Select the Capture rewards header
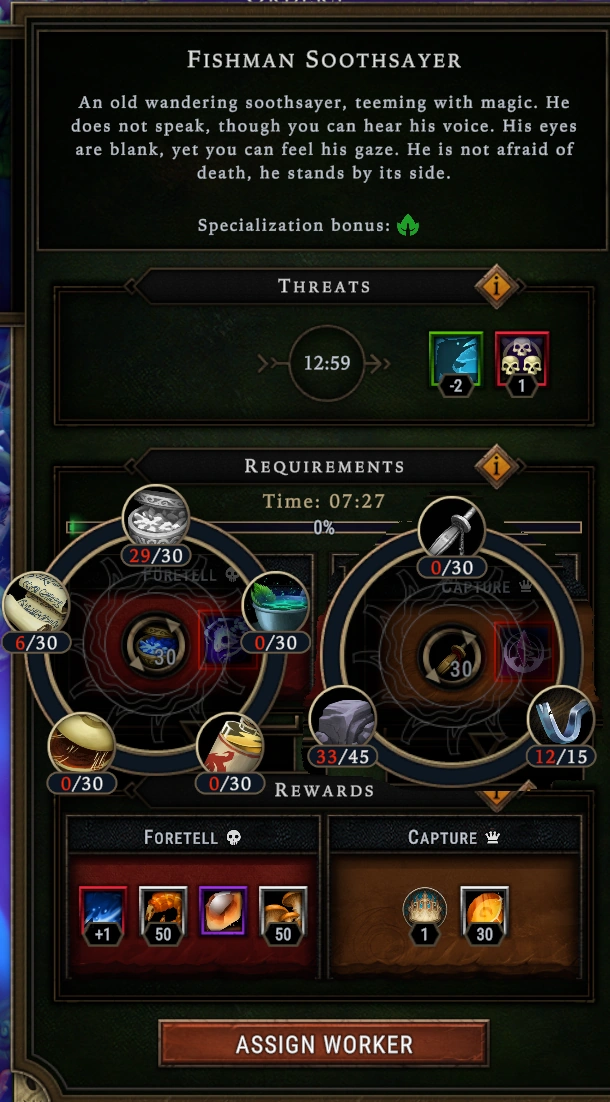Image resolution: width=610 pixels, height=1102 pixels. 453,837
